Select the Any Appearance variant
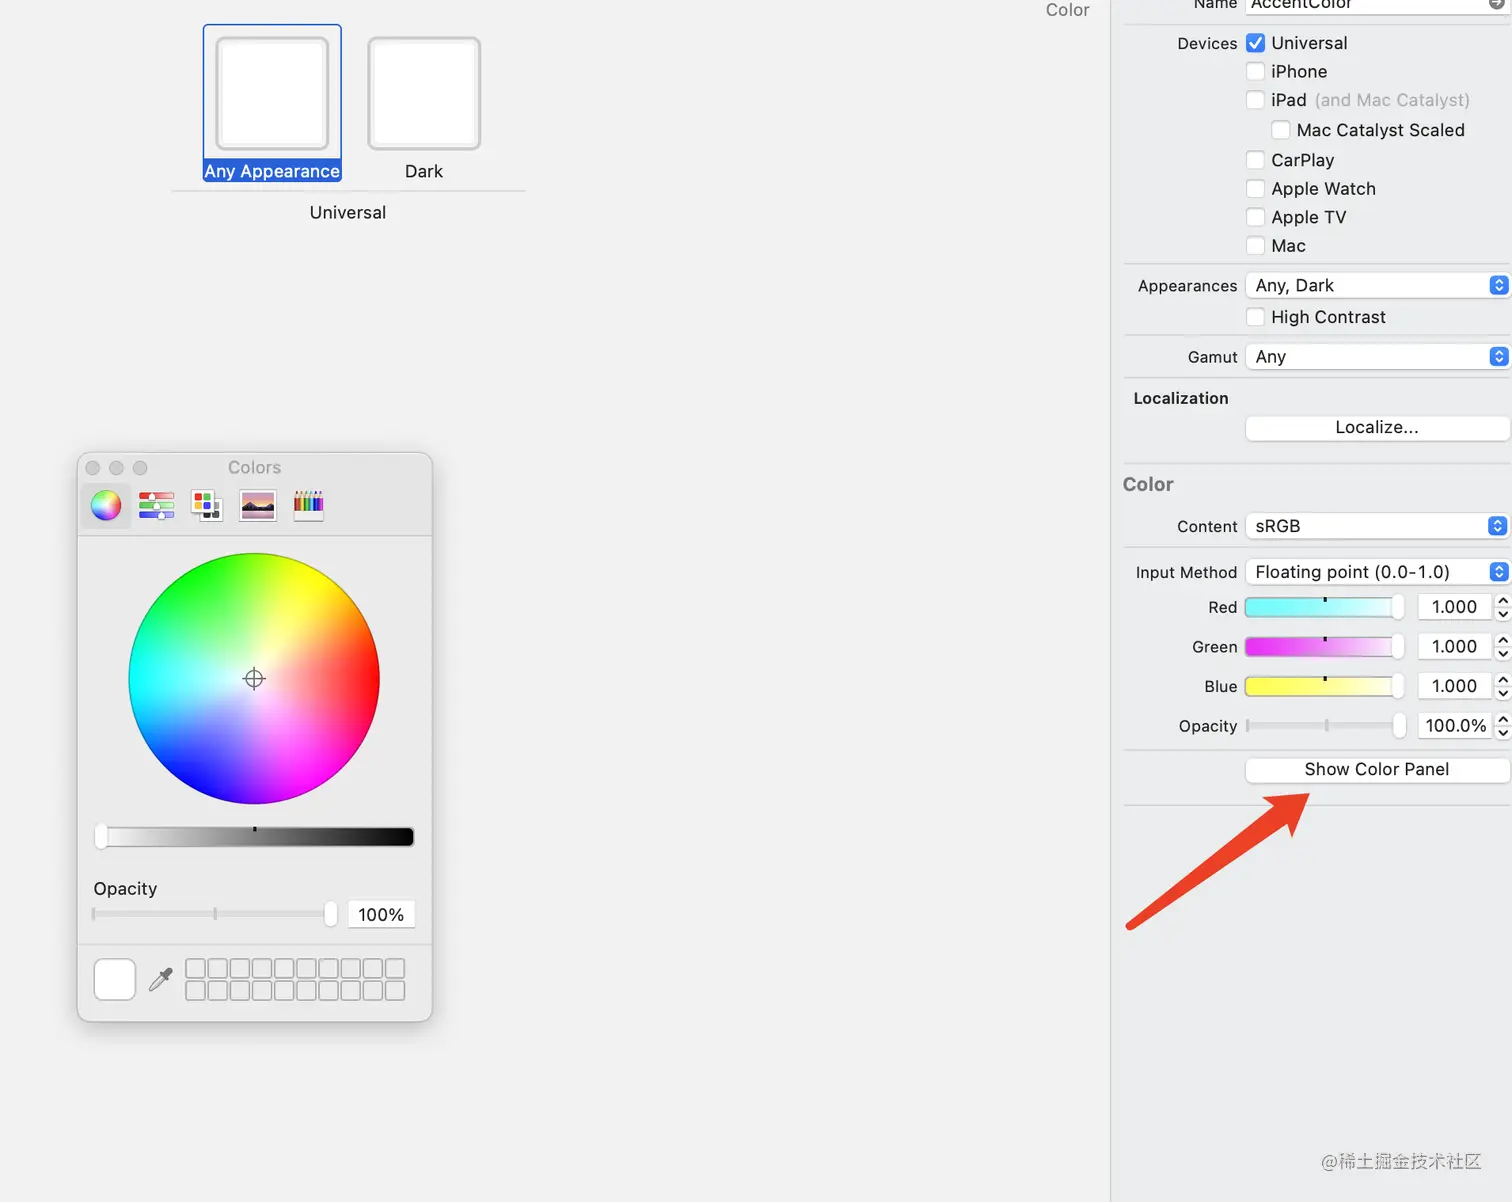The image size is (1512, 1202). [x=271, y=93]
